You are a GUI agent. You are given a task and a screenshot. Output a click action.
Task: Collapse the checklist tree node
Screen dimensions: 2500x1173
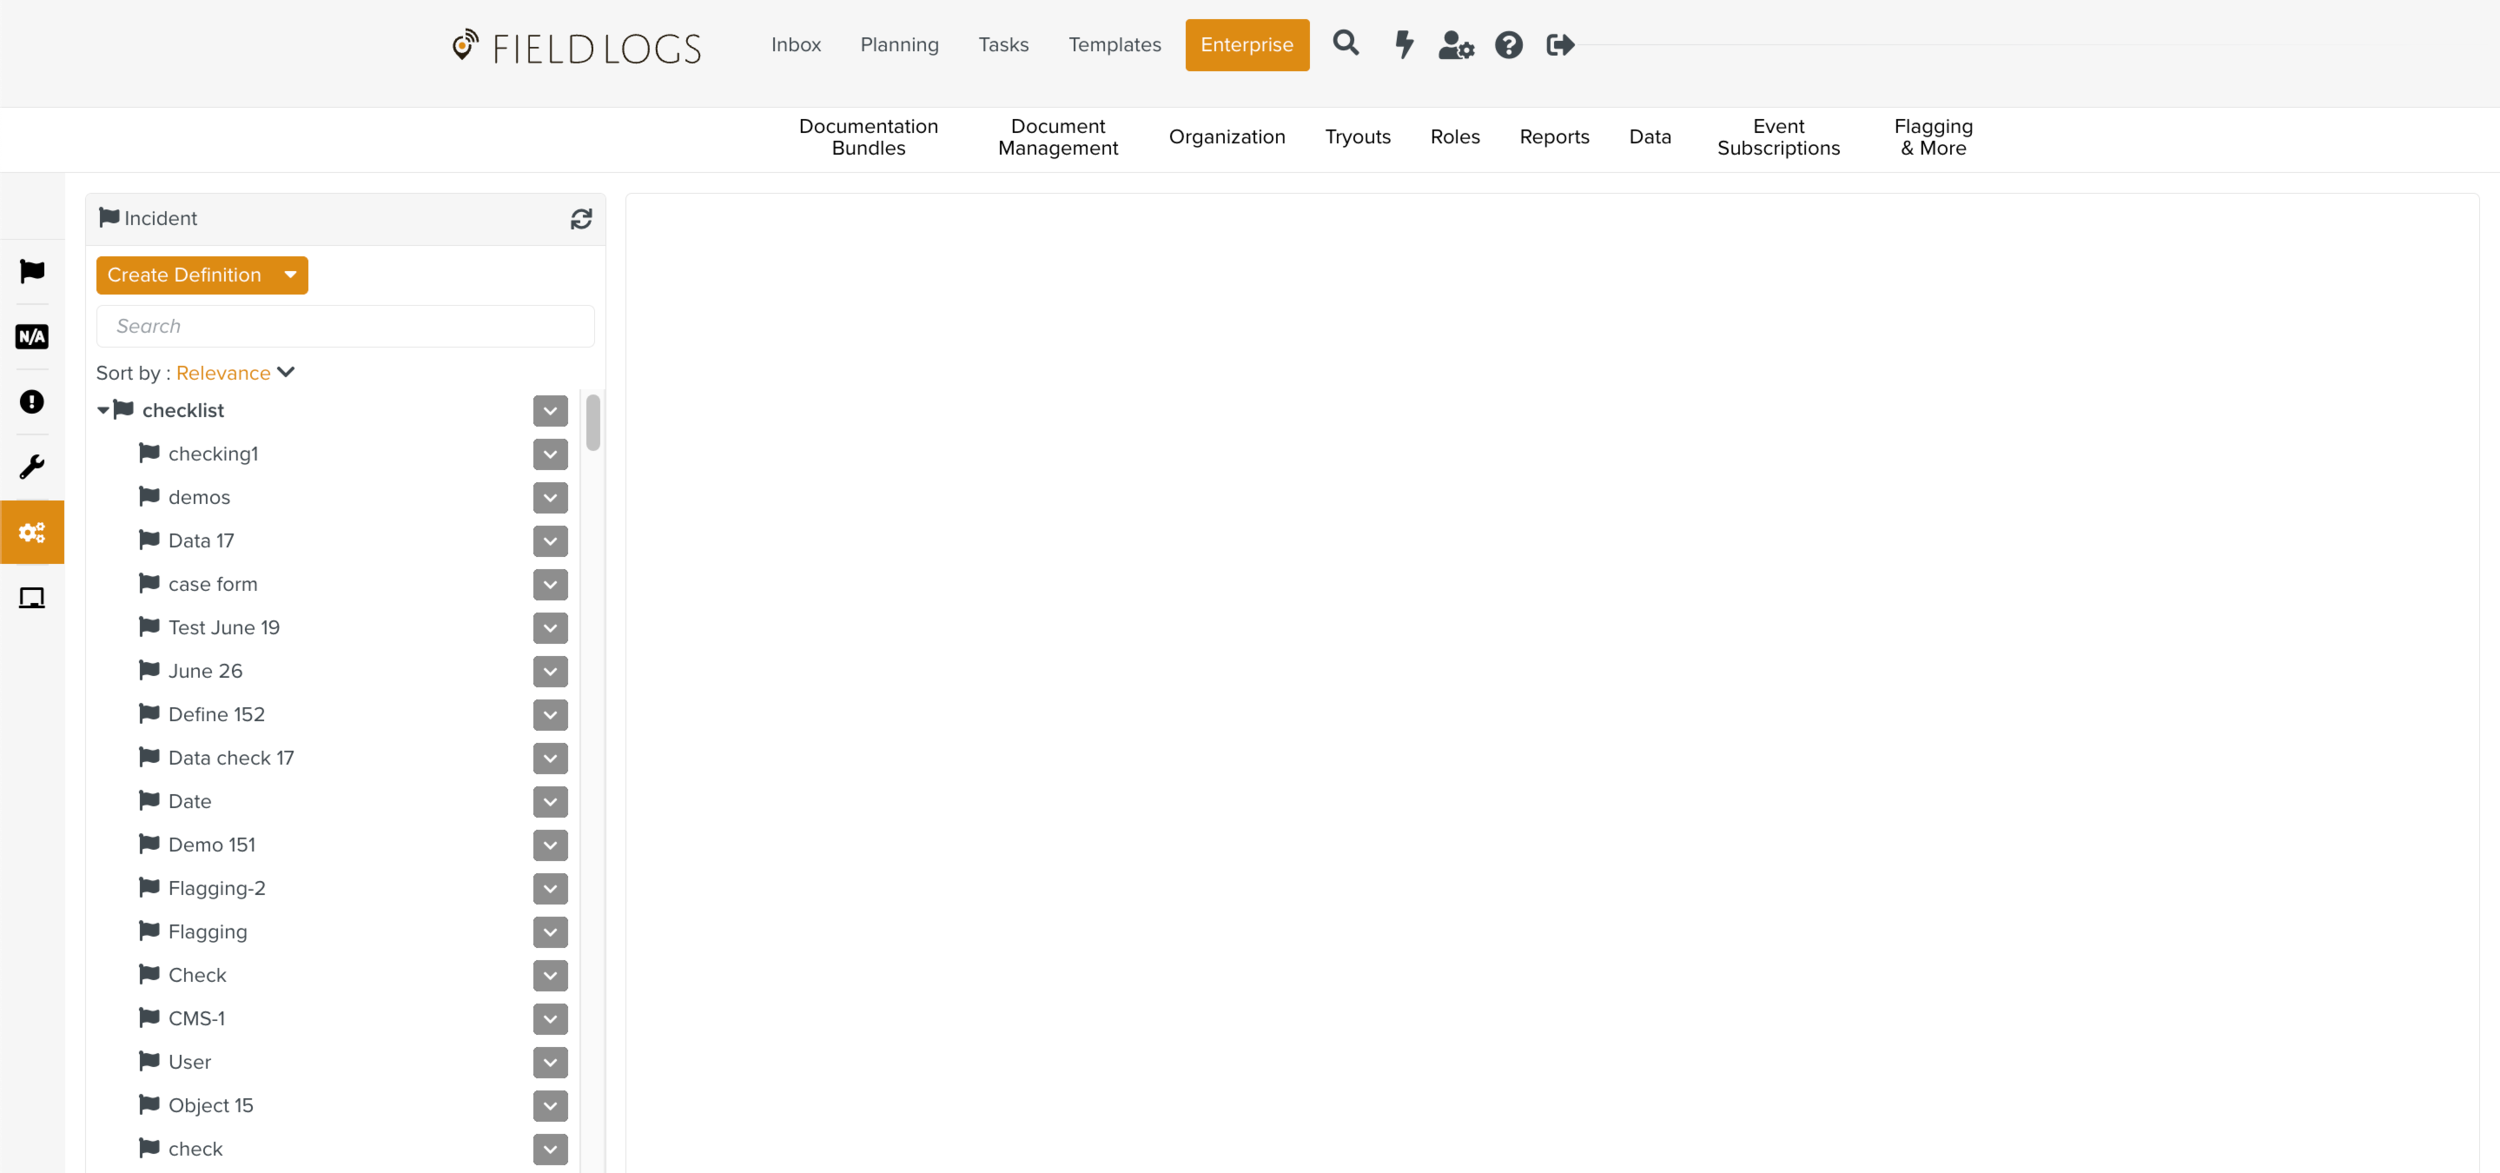(103, 411)
